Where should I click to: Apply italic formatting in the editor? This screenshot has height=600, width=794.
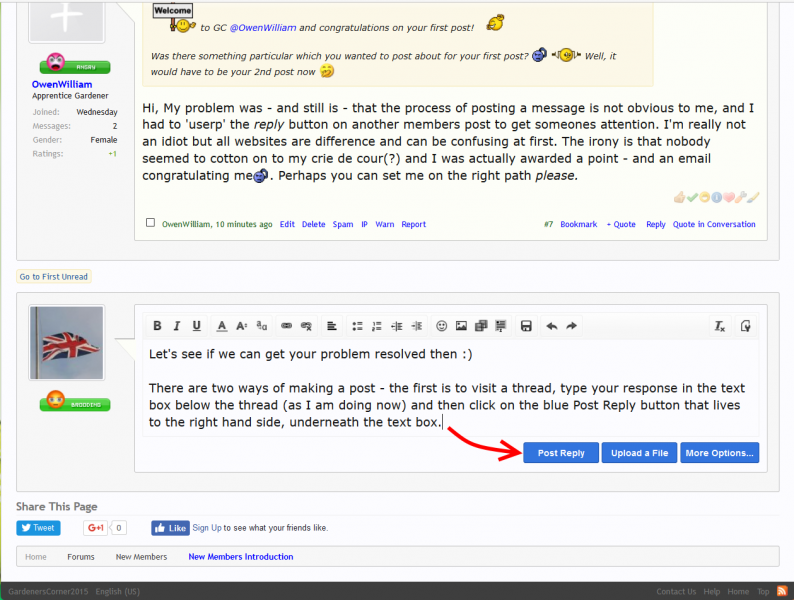click(x=177, y=326)
